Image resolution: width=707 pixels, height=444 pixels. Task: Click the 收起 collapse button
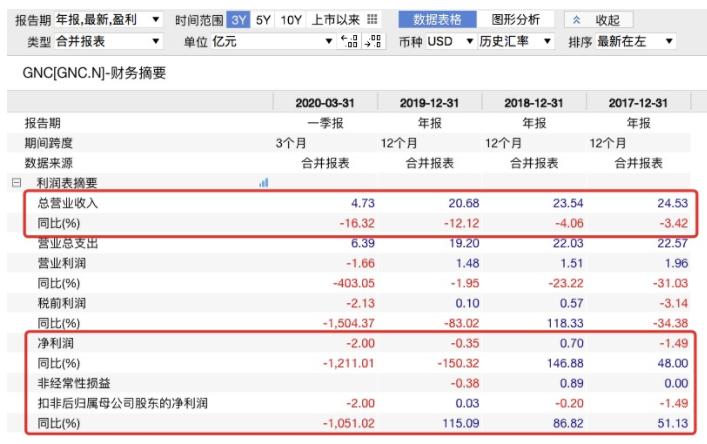[599, 20]
